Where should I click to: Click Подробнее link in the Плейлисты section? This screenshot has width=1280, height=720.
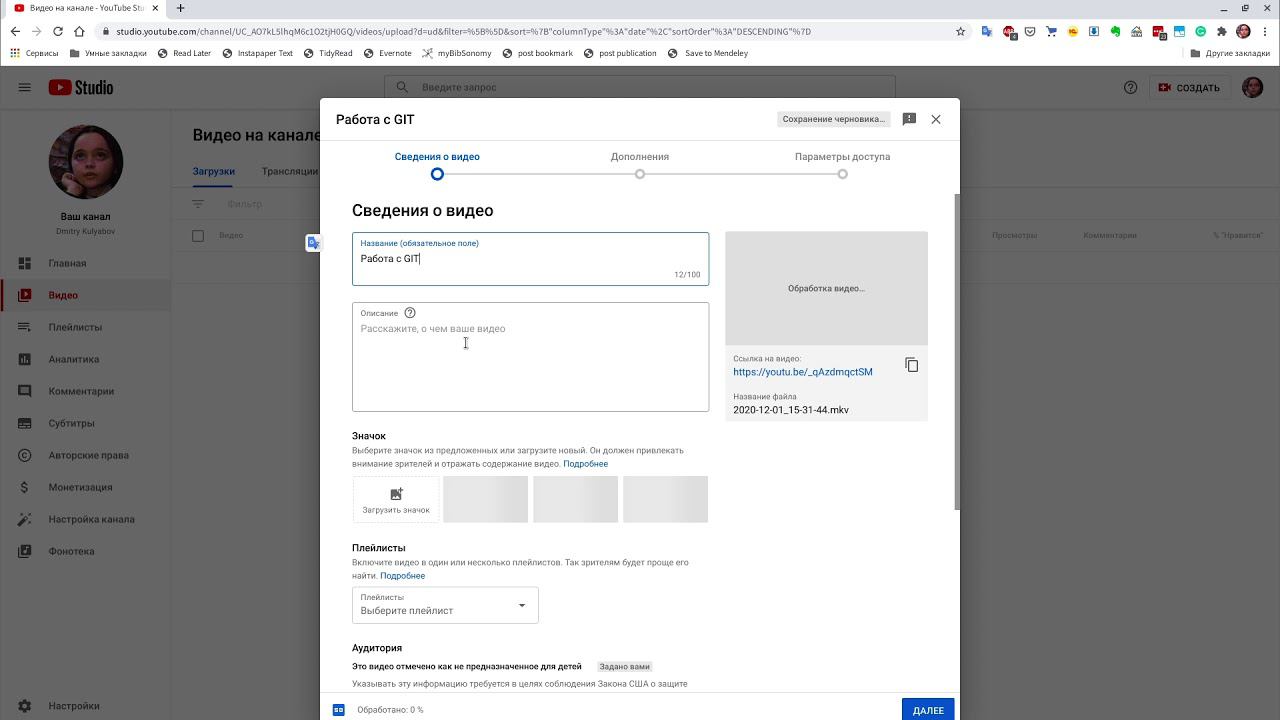pyautogui.click(x=402, y=576)
